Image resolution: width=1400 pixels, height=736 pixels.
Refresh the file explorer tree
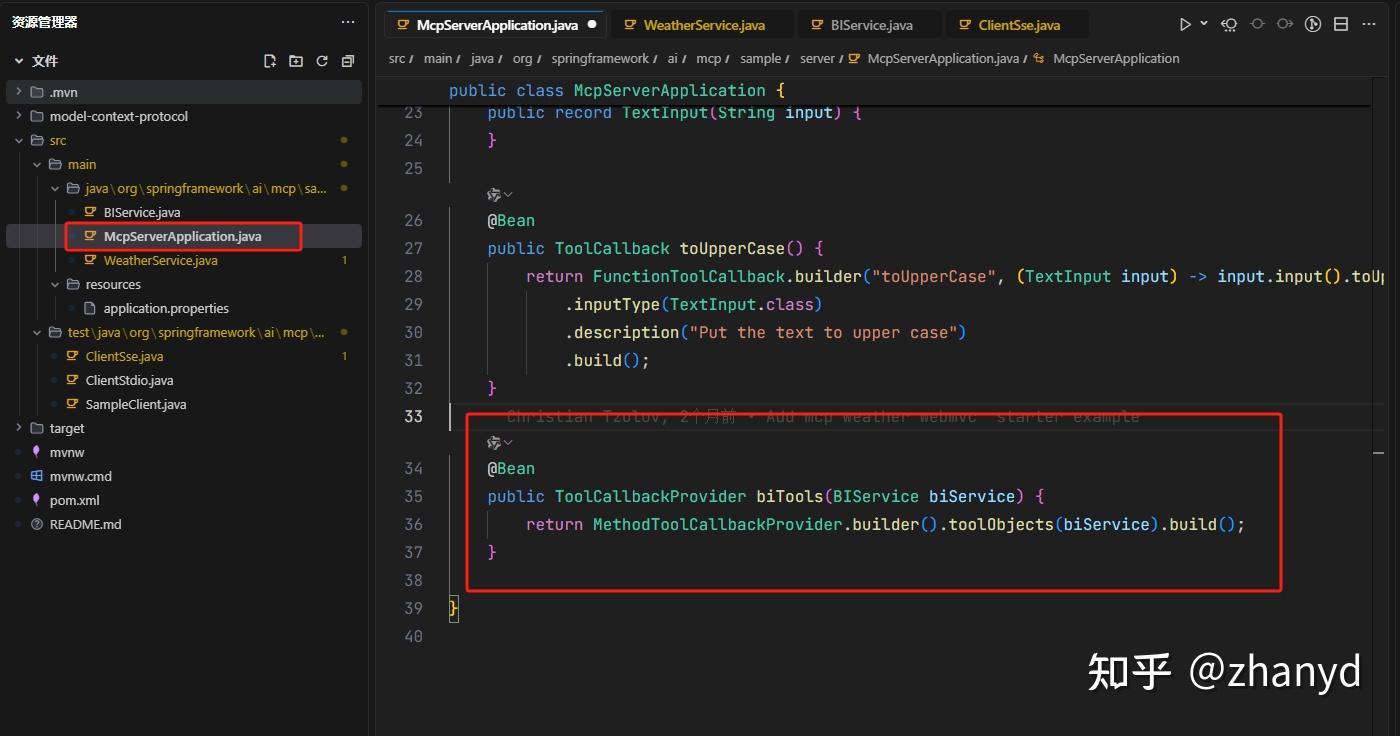point(322,61)
